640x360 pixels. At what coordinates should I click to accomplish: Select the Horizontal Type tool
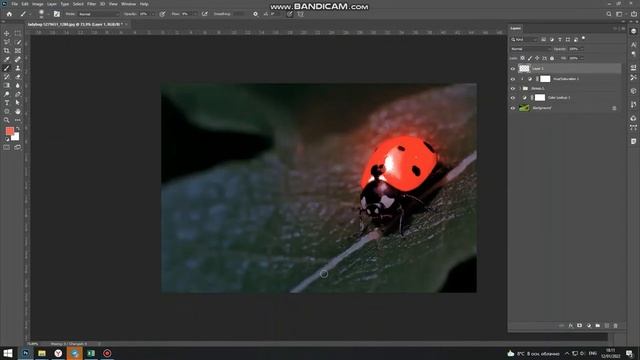click(x=7, y=102)
